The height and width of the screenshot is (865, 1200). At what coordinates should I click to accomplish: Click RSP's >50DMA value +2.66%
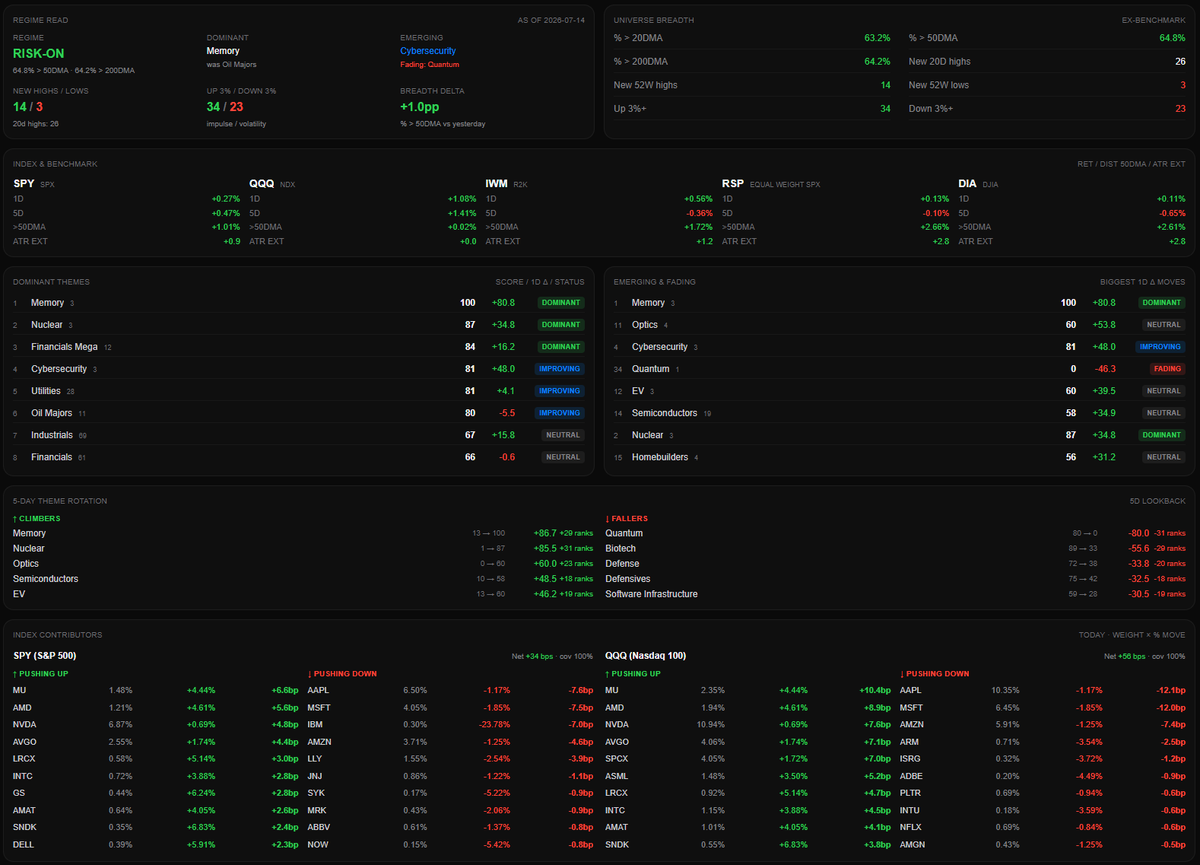point(935,227)
